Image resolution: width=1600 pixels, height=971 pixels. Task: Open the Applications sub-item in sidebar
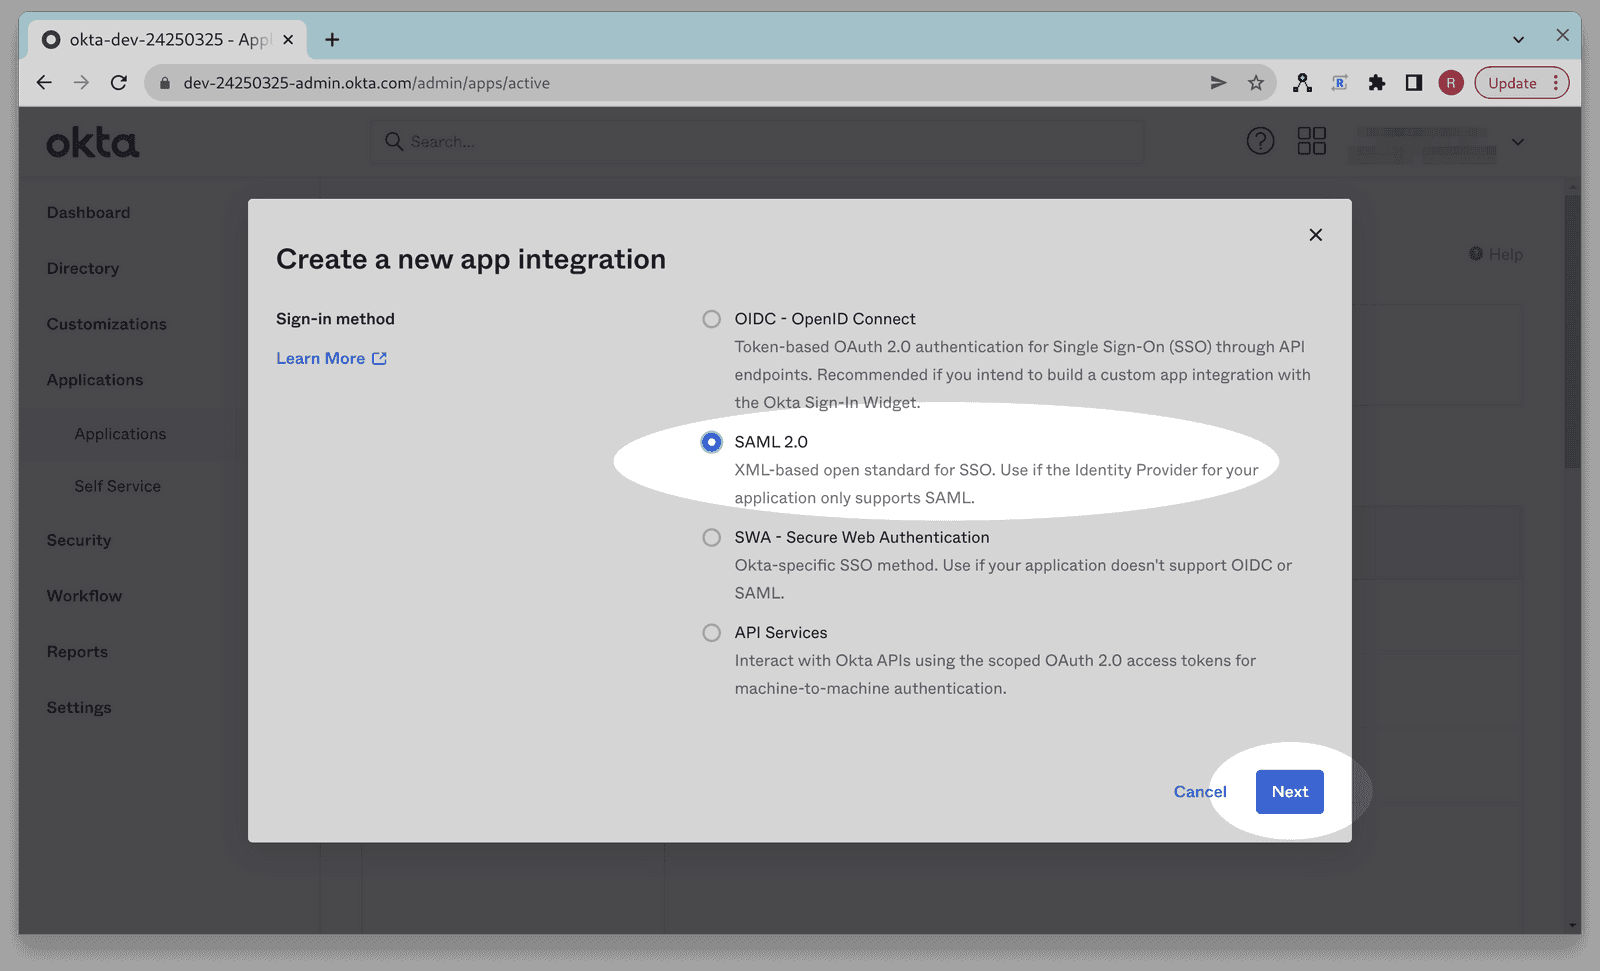(x=120, y=434)
